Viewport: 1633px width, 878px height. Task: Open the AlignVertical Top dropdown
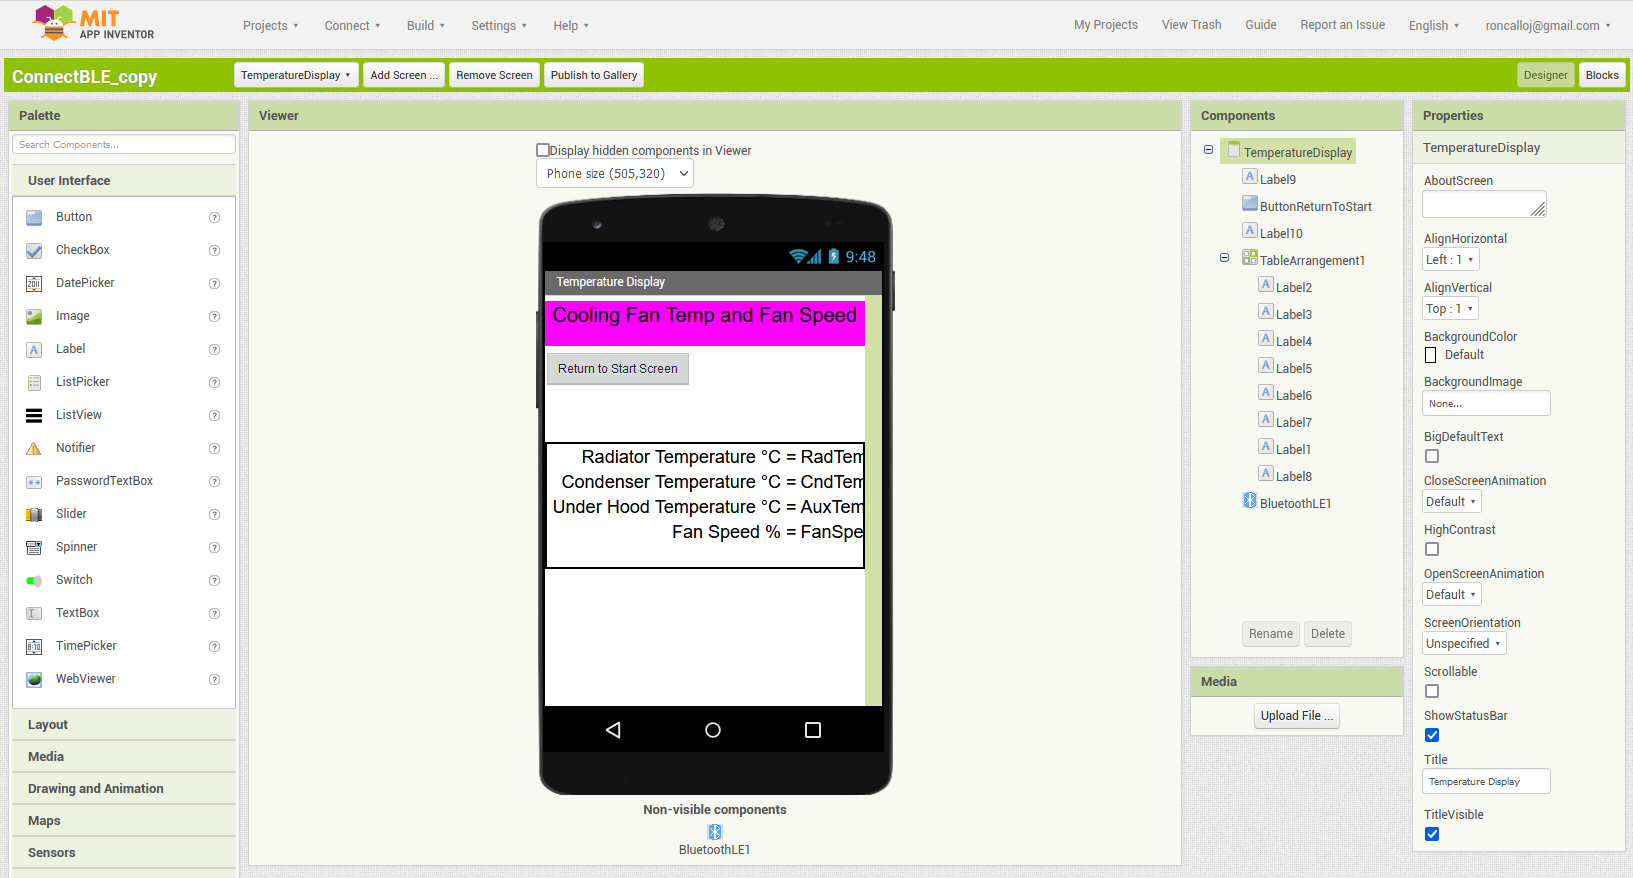click(x=1450, y=309)
